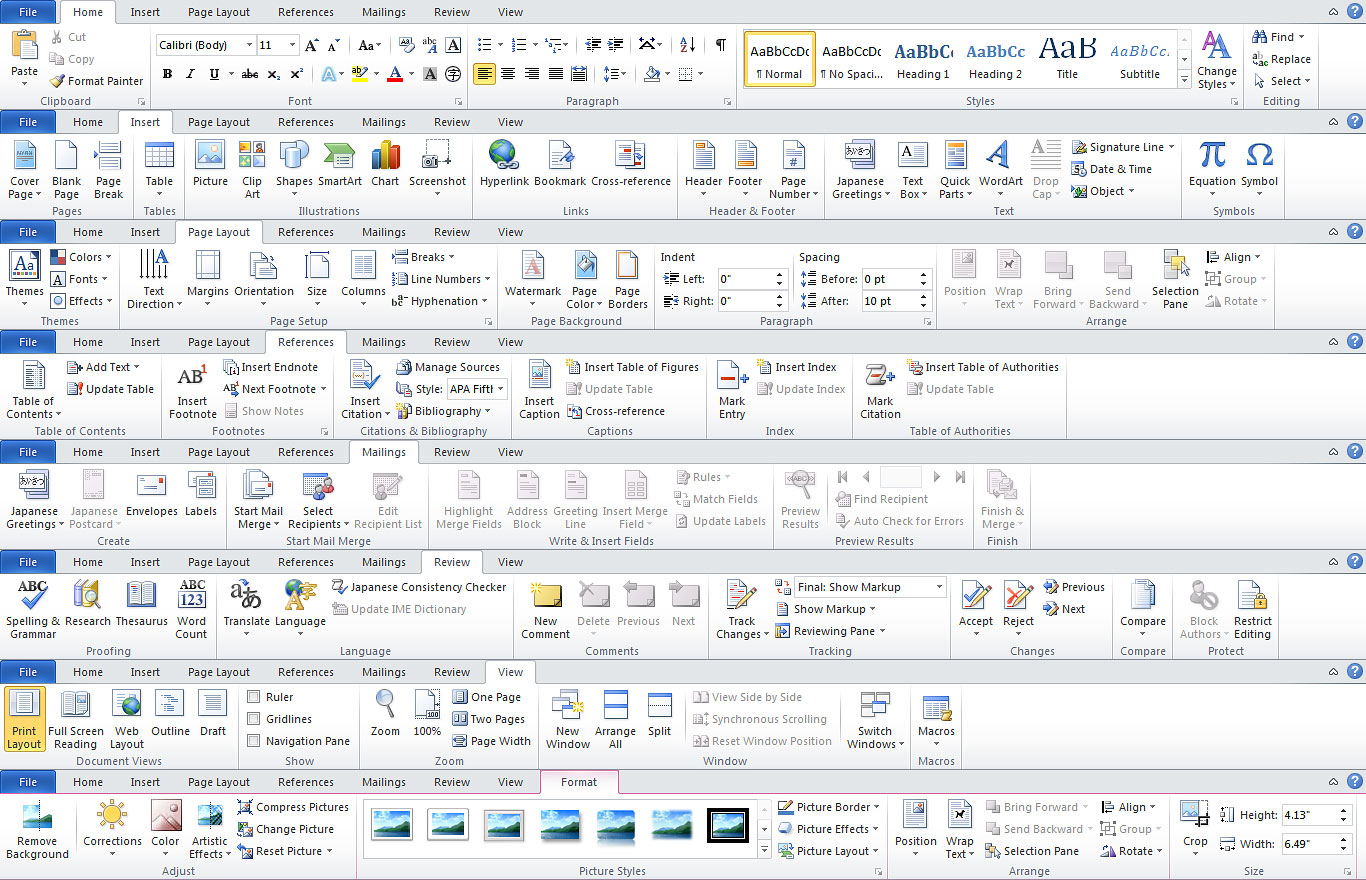The image size is (1366, 880).
Task: Add a New Comment
Action: coord(545,610)
